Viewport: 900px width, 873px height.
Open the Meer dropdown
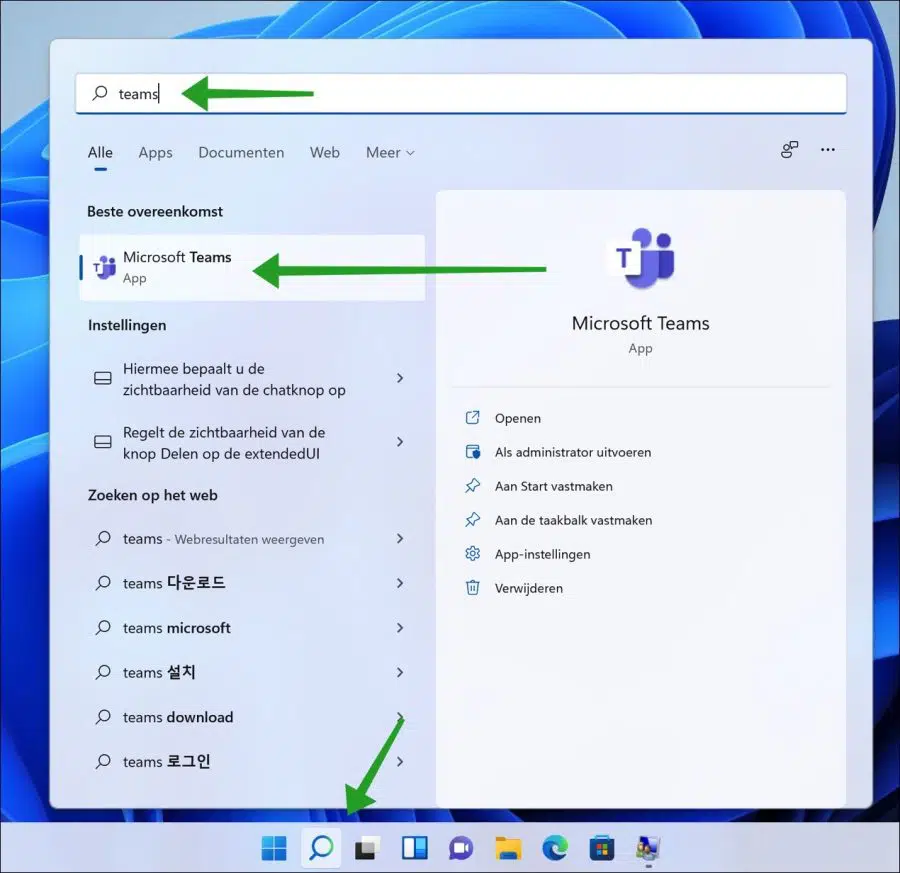click(x=390, y=153)
